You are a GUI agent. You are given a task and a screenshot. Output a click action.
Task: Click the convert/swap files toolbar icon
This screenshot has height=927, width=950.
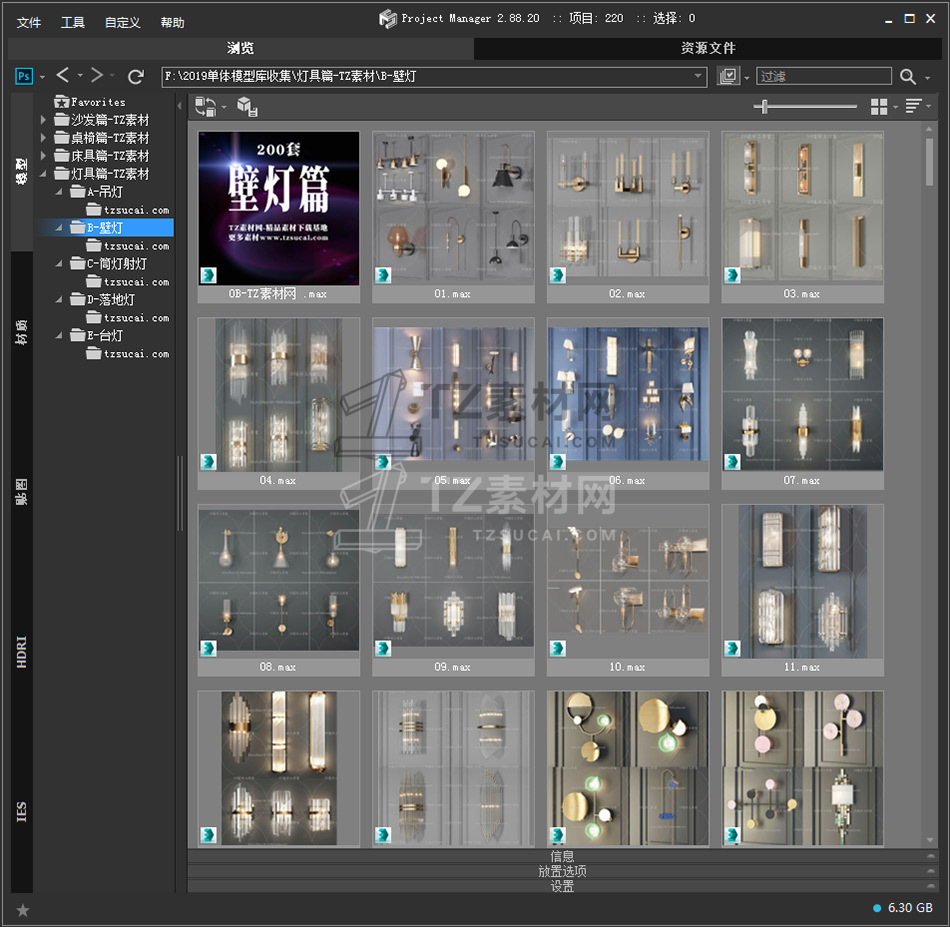click(206, 107)
